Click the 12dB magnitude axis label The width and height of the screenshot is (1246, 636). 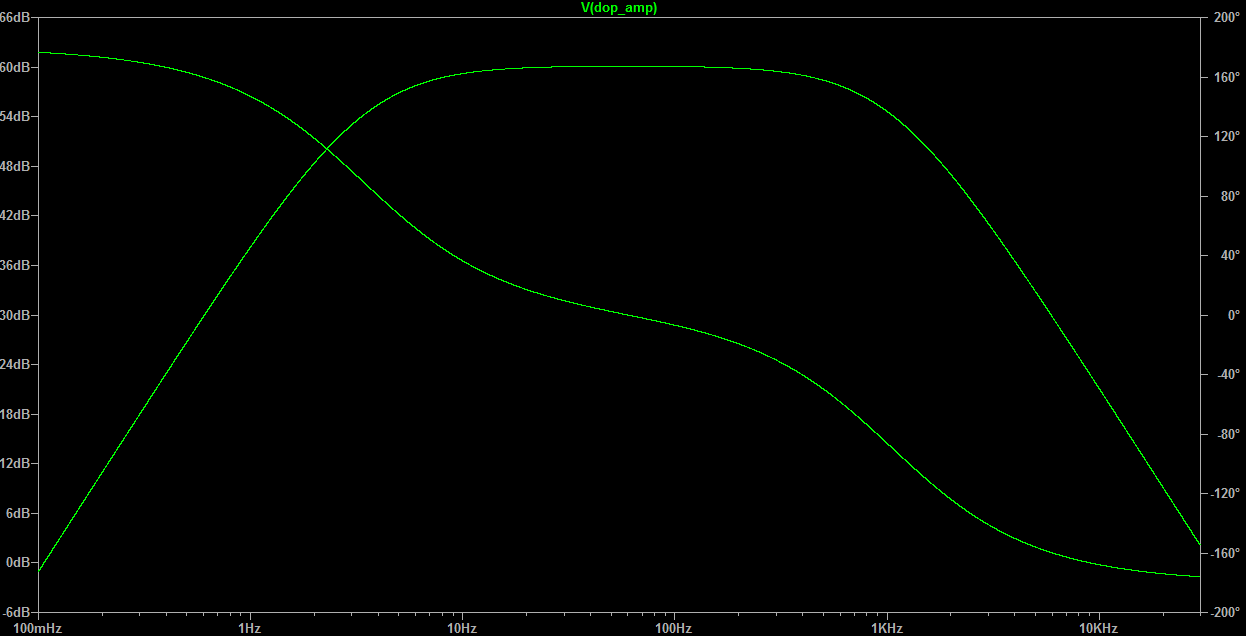tap(15, 463)
